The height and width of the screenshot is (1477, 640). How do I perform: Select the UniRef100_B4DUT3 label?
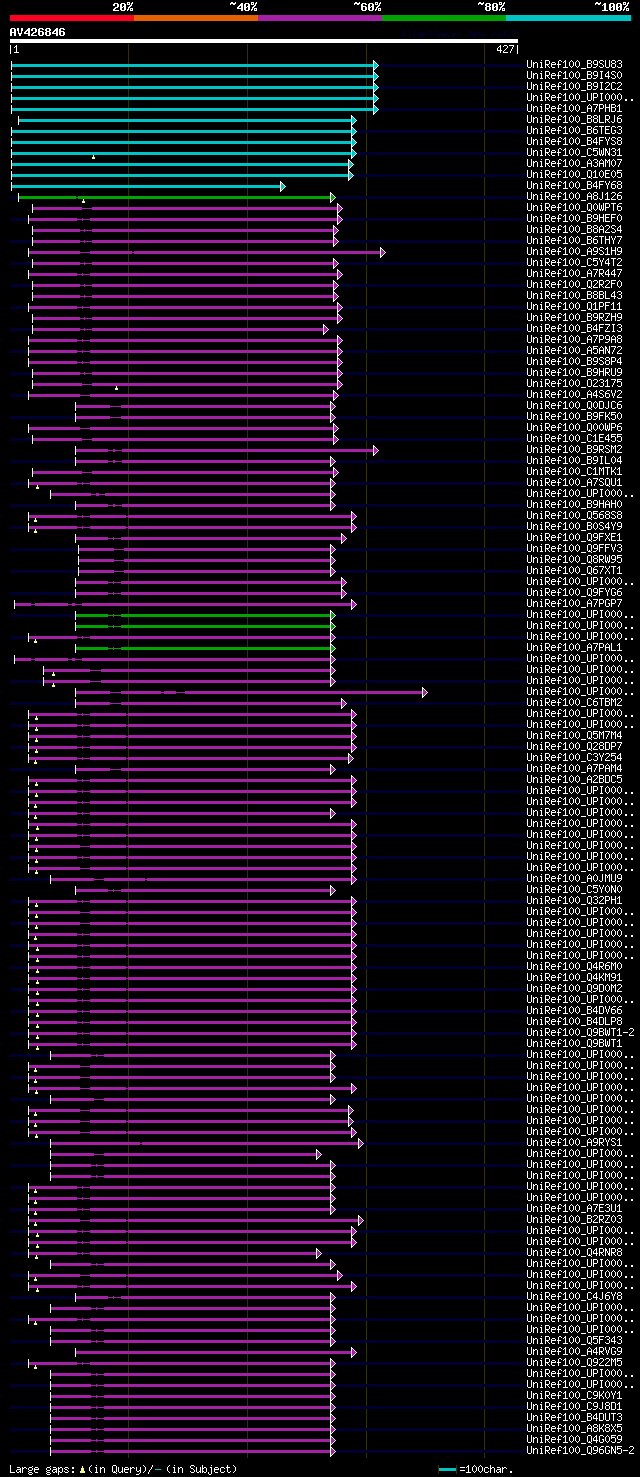pos(574,1418)
